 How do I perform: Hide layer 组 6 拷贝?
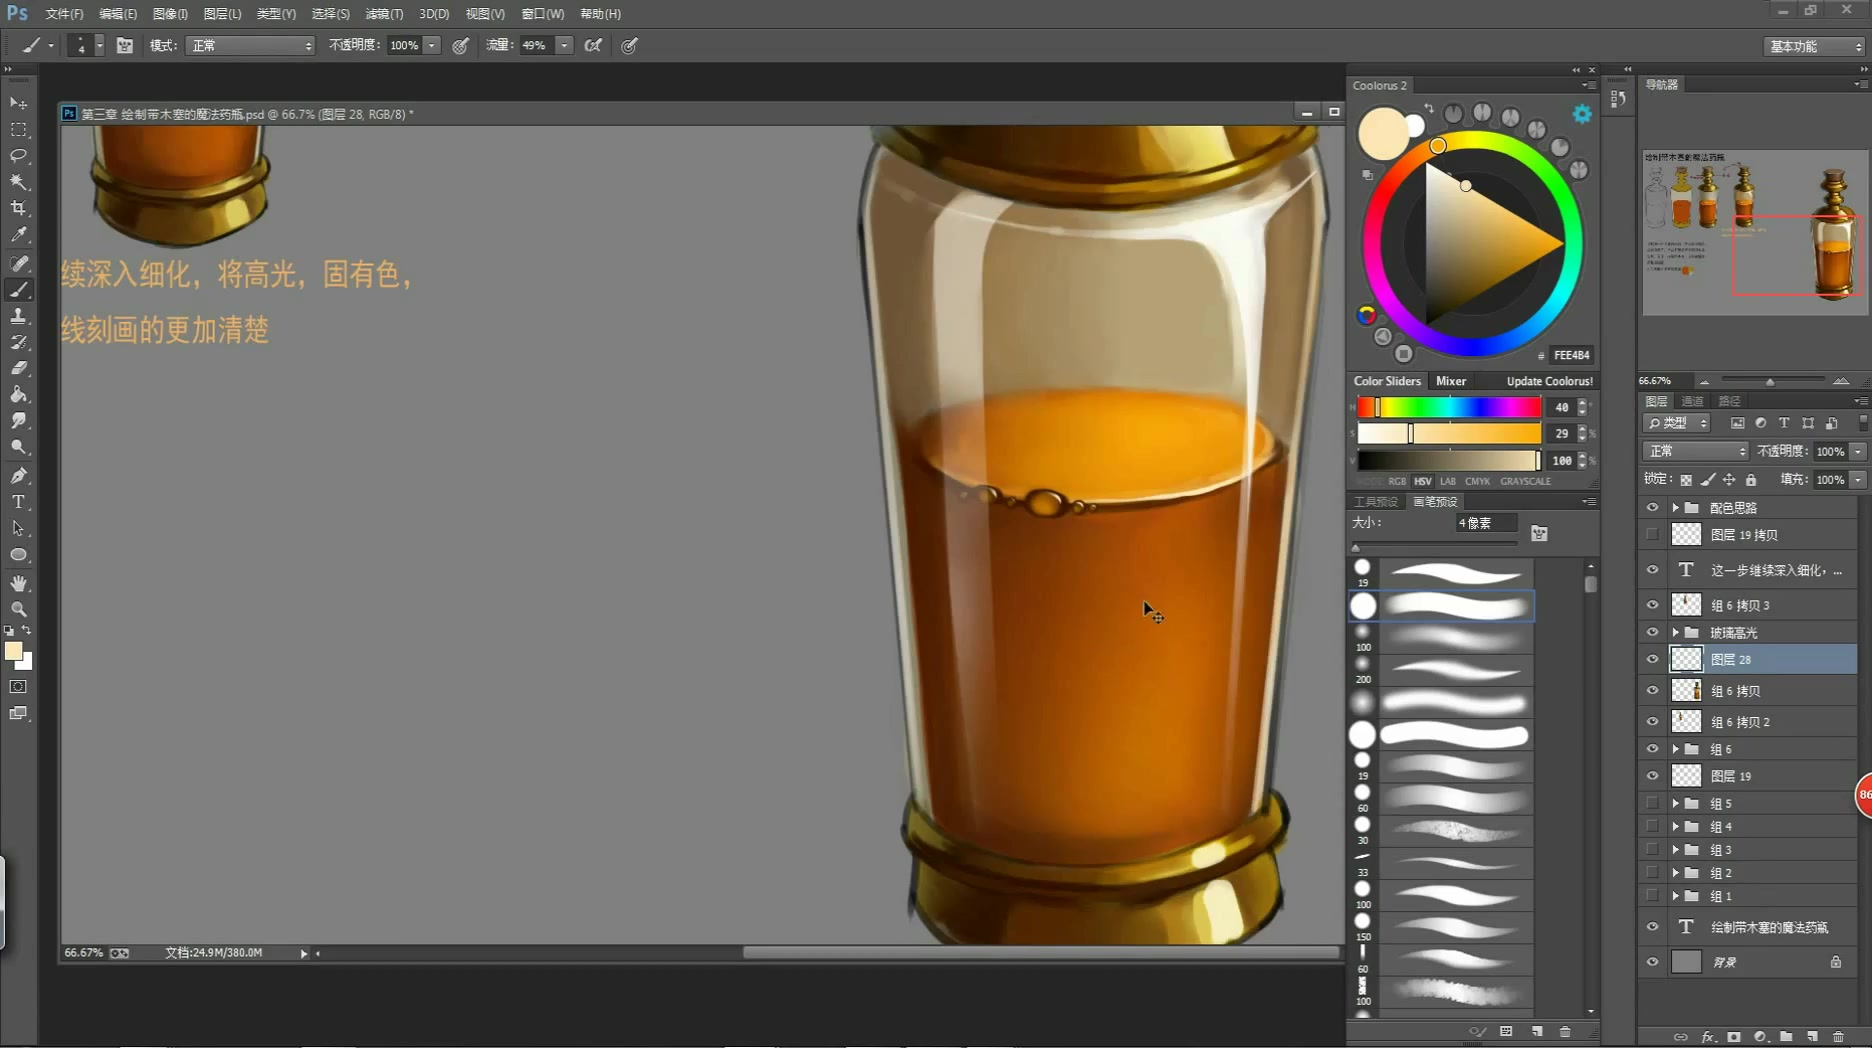(x=1652, y=691)
